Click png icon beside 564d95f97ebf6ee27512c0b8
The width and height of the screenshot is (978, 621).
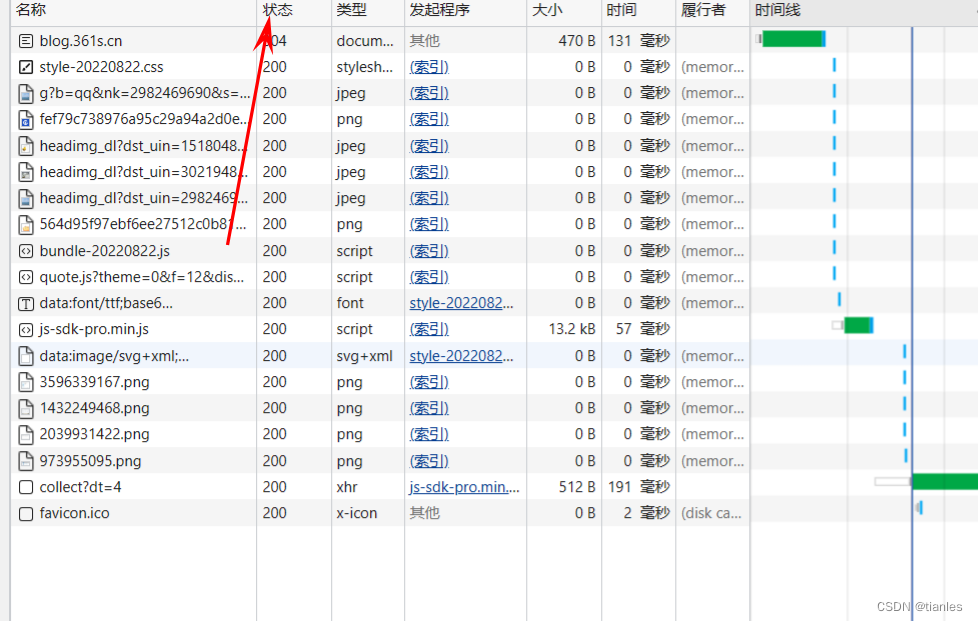point(26,224)
